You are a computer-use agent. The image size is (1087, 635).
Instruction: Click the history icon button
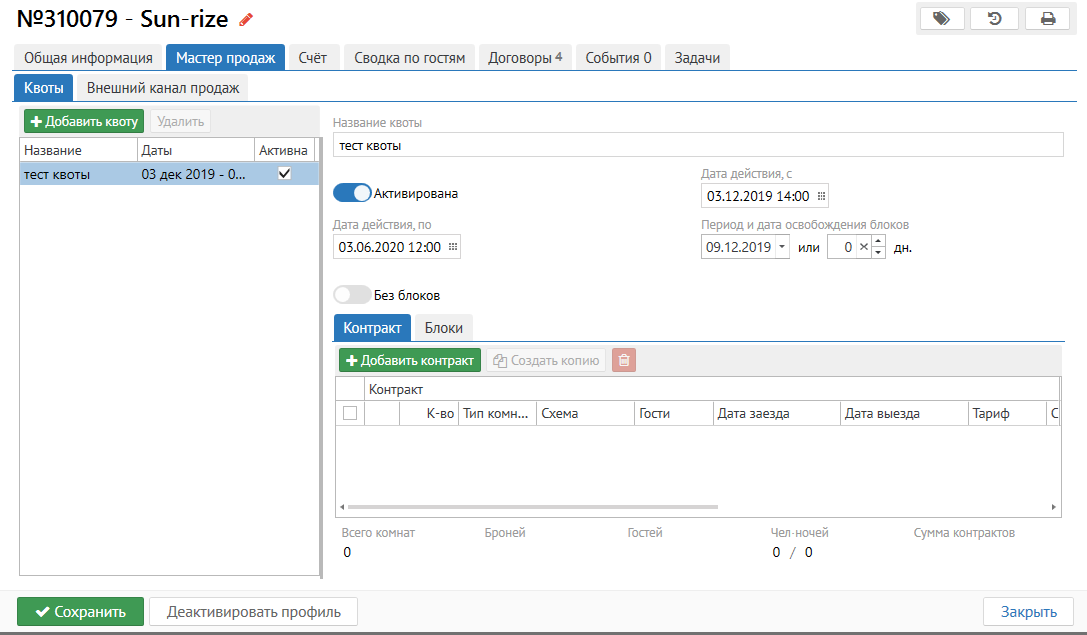click(x=994, y=19)
